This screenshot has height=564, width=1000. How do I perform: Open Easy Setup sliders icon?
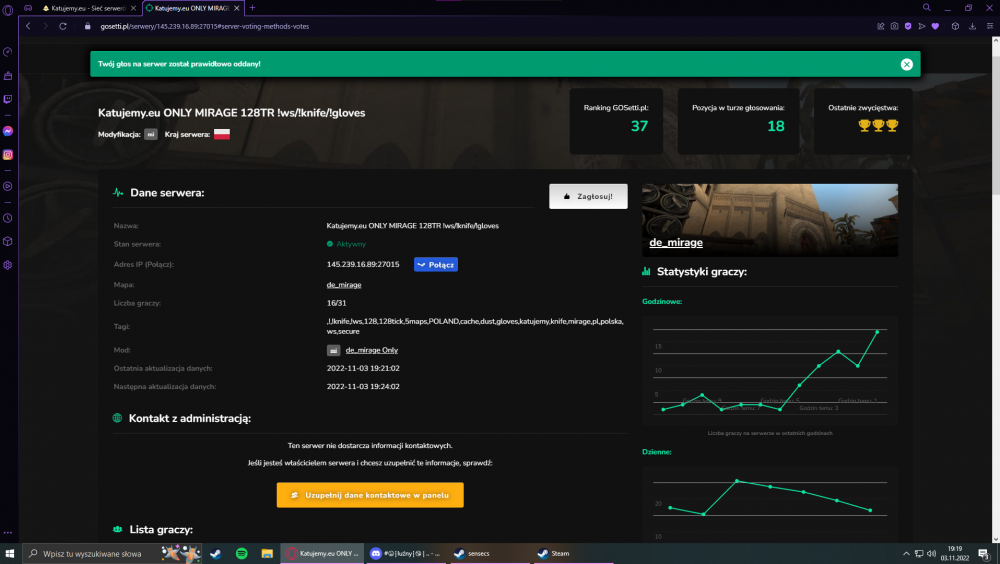pyautogui.click(x=990, y=26)
